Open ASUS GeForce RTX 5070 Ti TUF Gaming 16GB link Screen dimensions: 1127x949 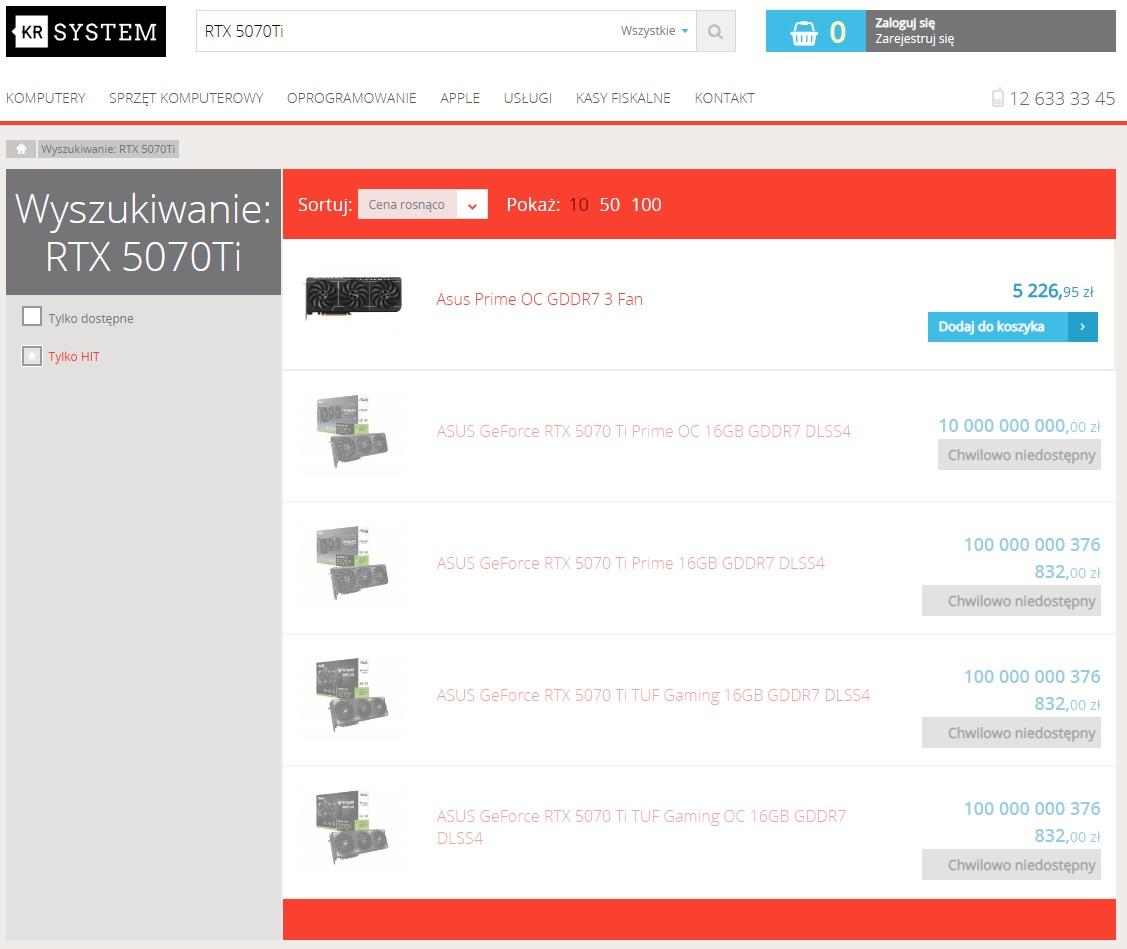coord(653,695)
